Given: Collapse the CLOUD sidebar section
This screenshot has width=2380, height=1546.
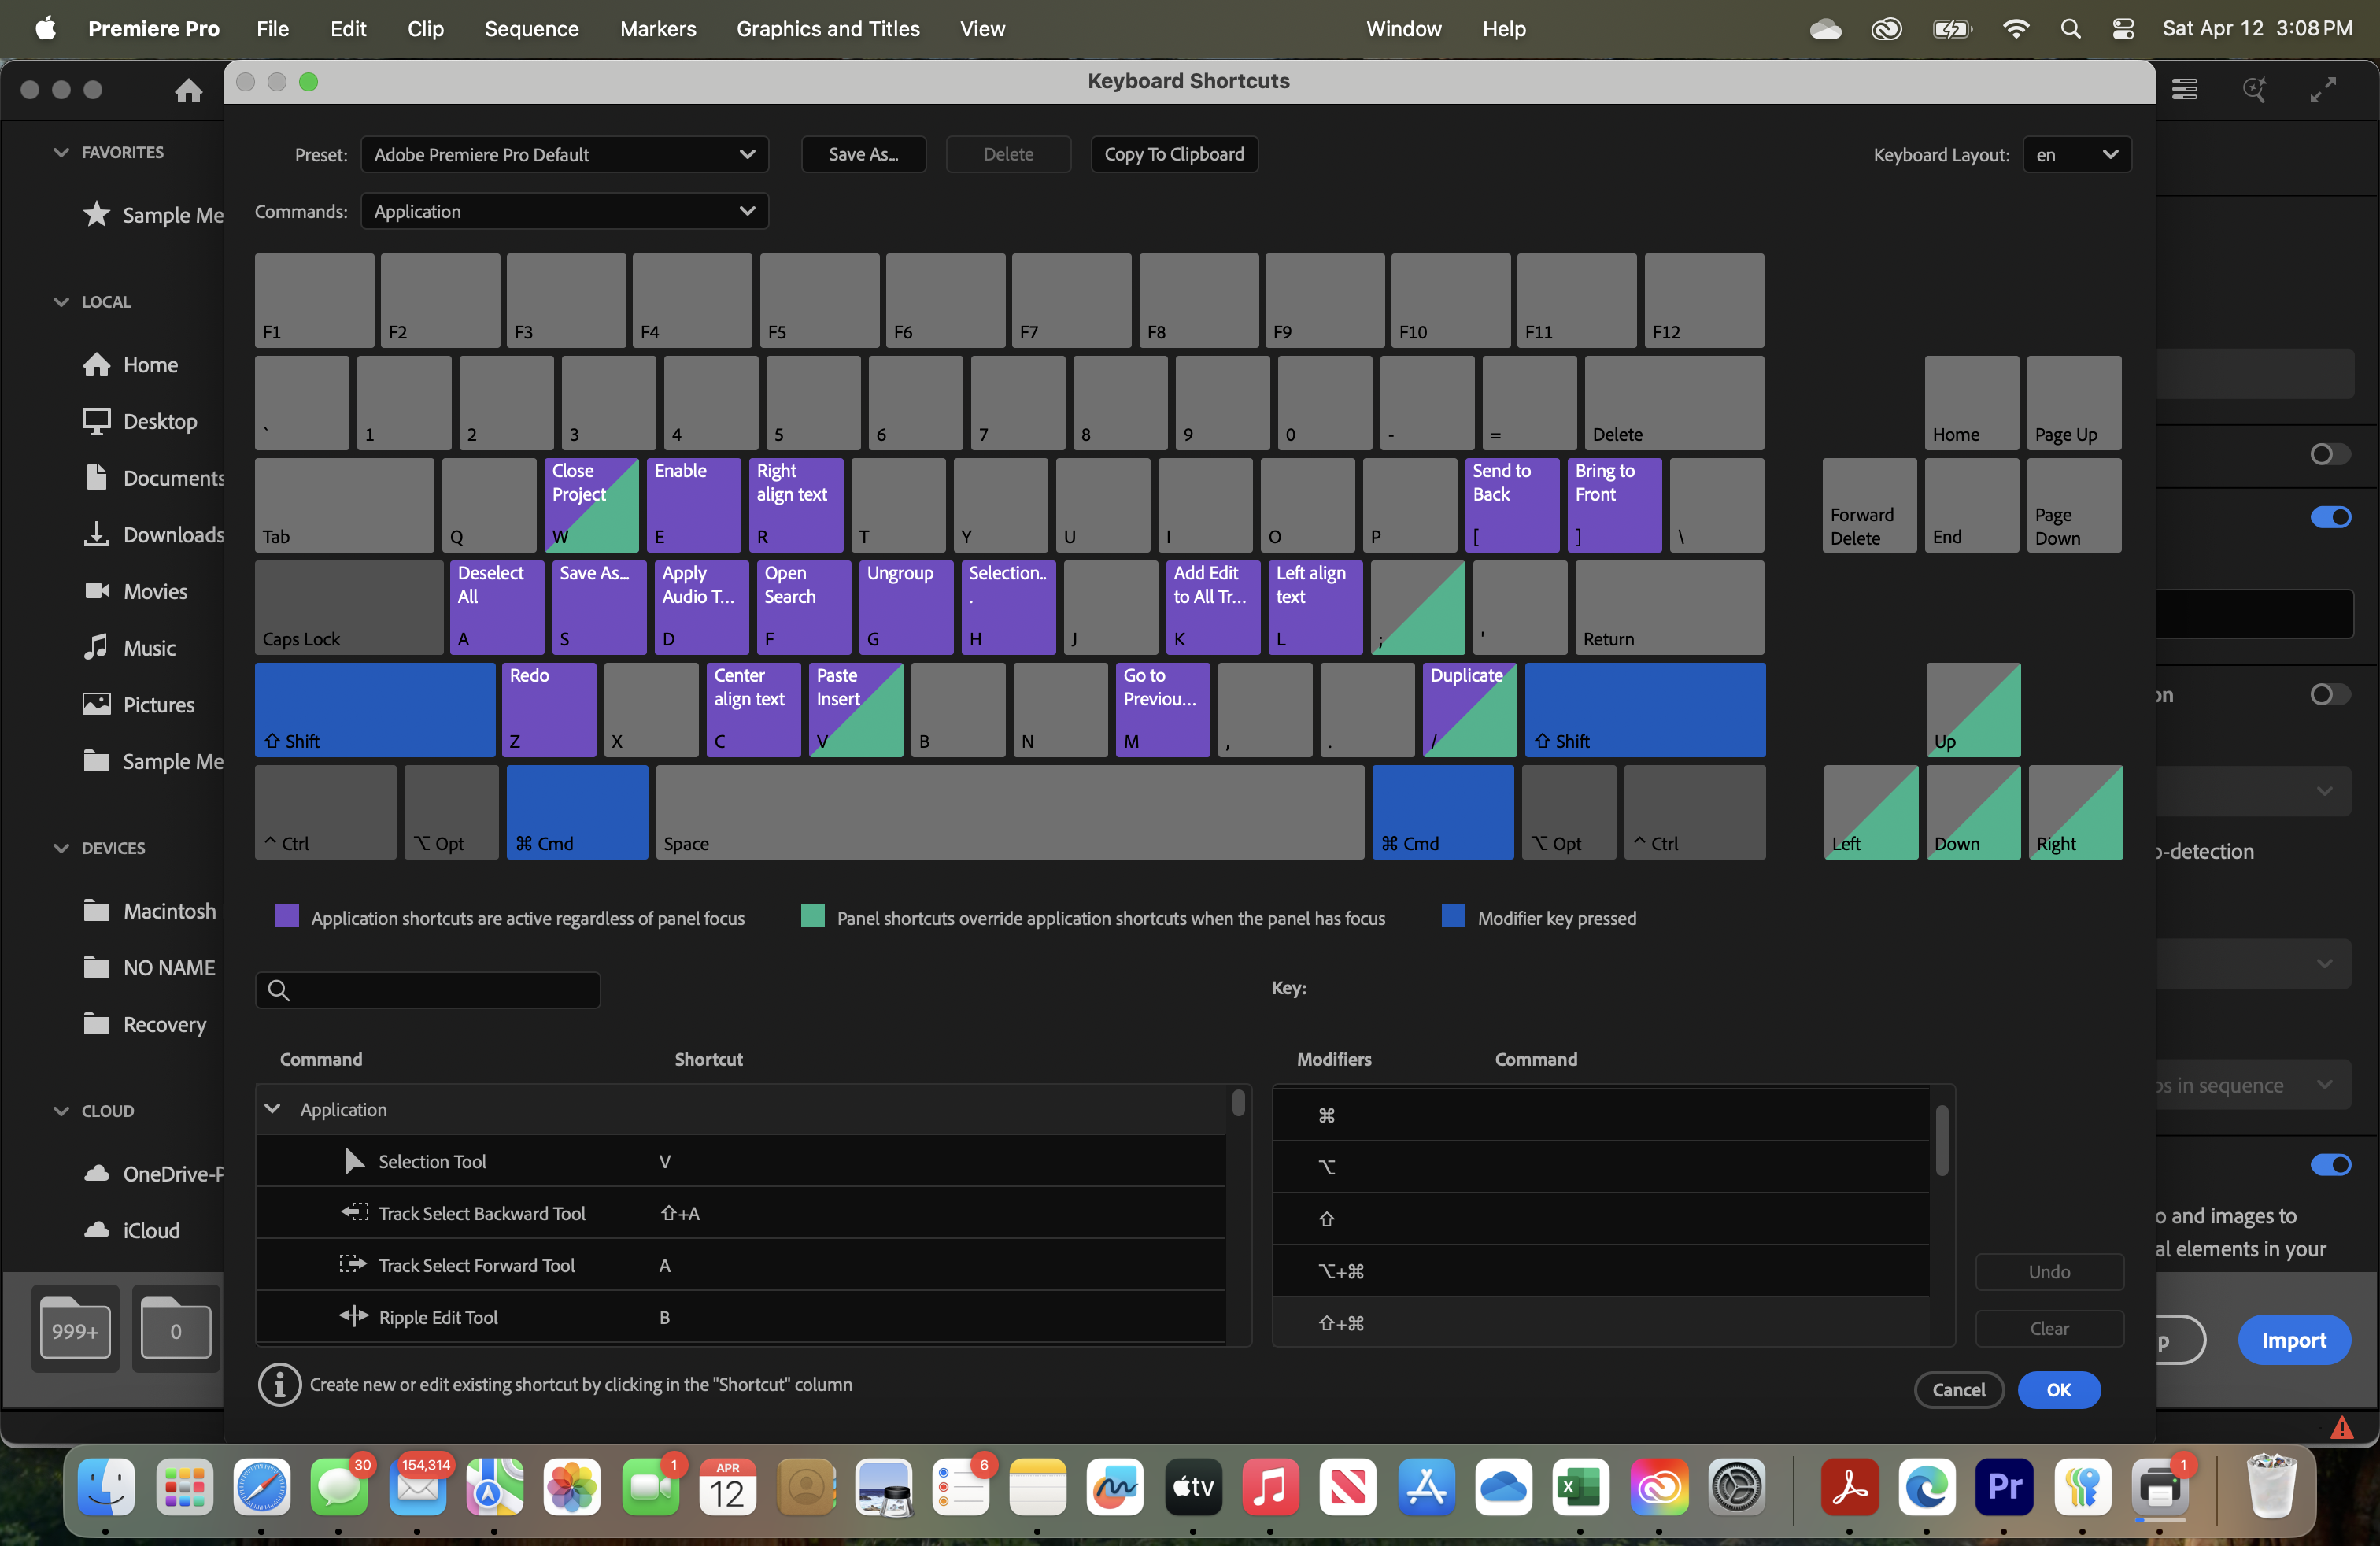Looking at the screenshot, I should [x=61, y=1110].
